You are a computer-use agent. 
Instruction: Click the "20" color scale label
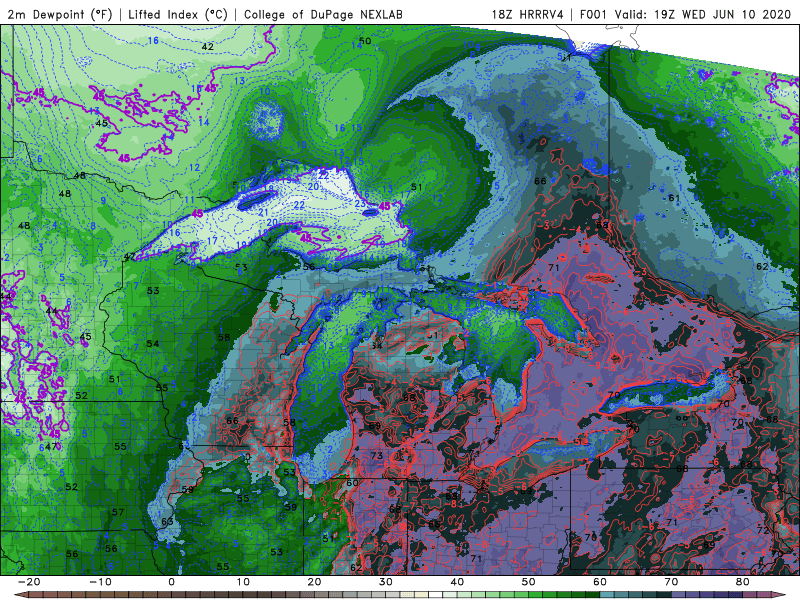(314, 582)
